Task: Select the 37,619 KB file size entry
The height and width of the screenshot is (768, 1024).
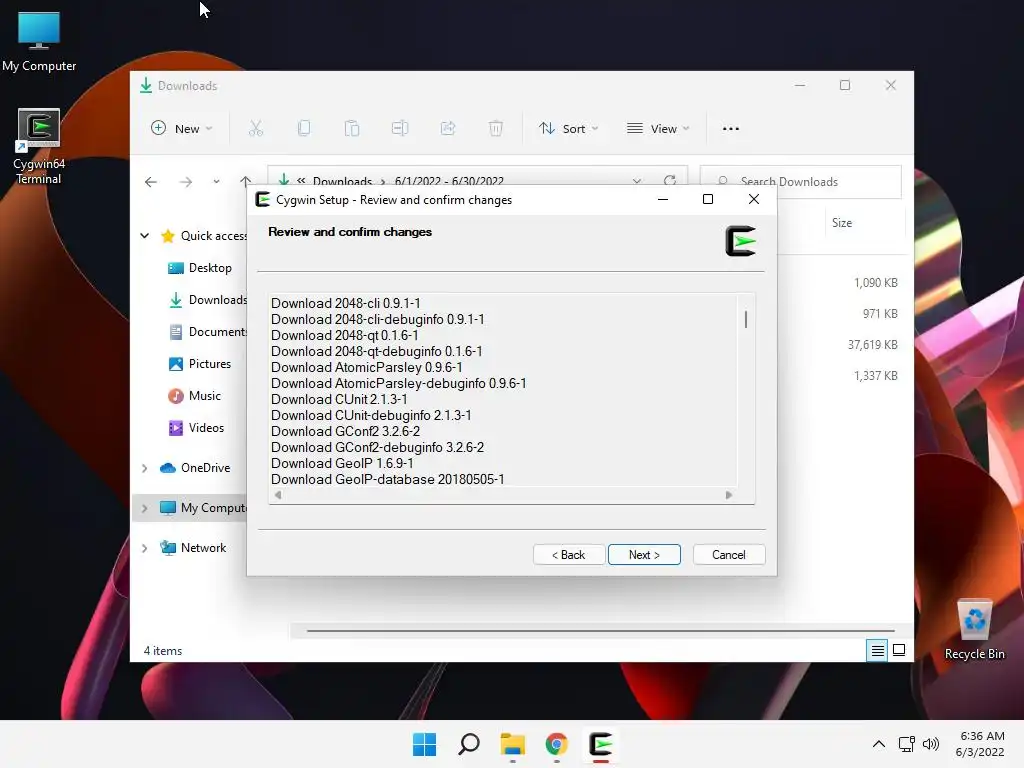Action: [872, 345]
